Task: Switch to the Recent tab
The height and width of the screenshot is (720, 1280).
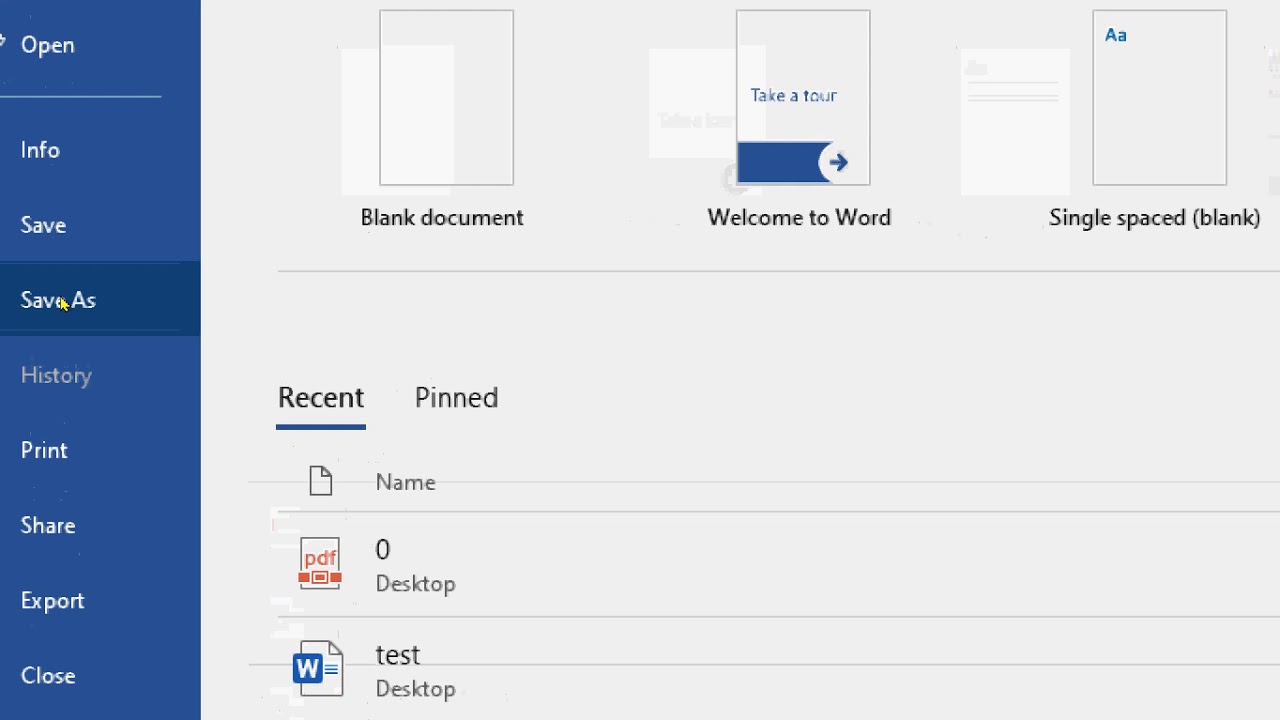Action: point(321,398)
